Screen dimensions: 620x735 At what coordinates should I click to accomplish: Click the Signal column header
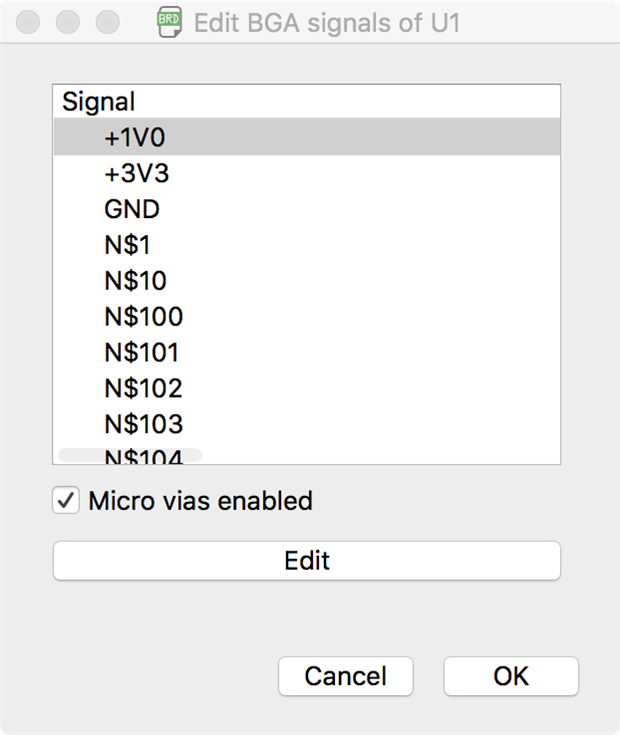pos(98,102)
